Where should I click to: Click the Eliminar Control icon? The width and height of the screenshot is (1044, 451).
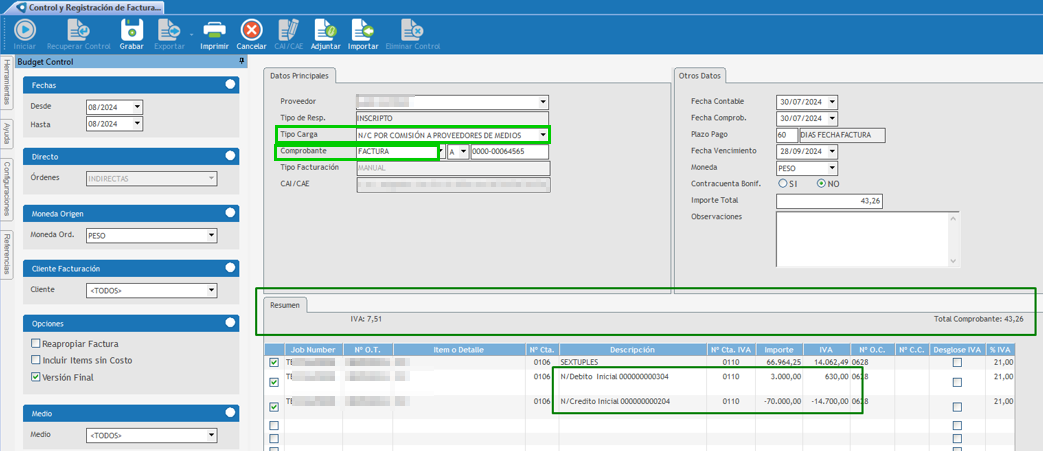click(x=413, y=30)
